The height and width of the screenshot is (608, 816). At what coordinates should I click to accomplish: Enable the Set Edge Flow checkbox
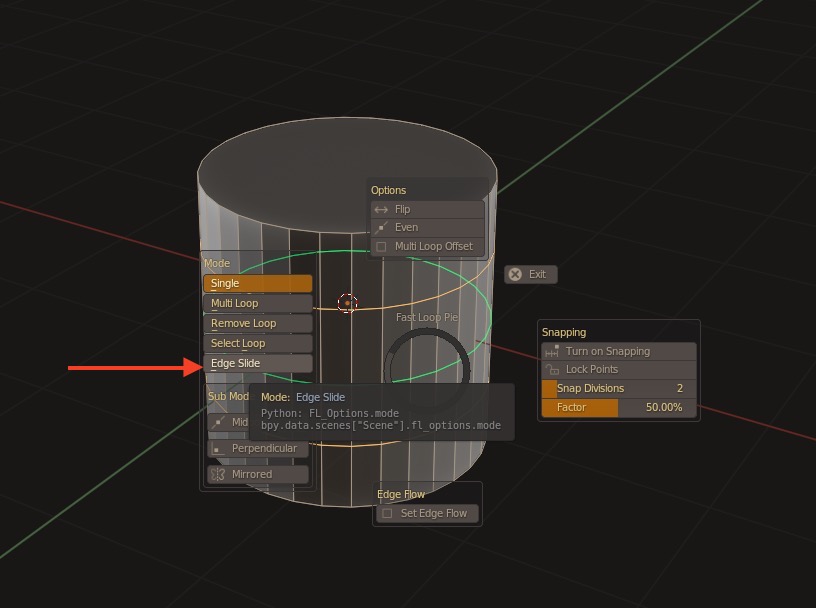click(x=387, y=514)
